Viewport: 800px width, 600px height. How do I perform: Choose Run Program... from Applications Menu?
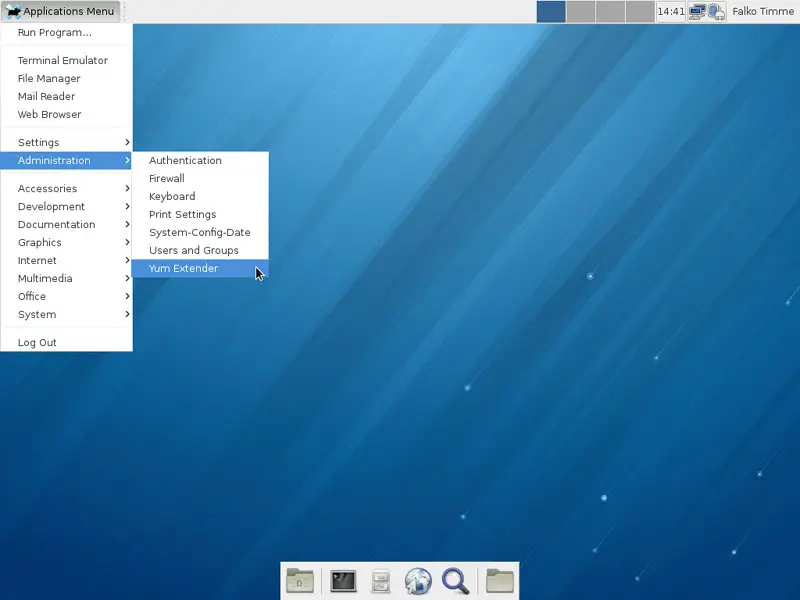click(54, 32)
